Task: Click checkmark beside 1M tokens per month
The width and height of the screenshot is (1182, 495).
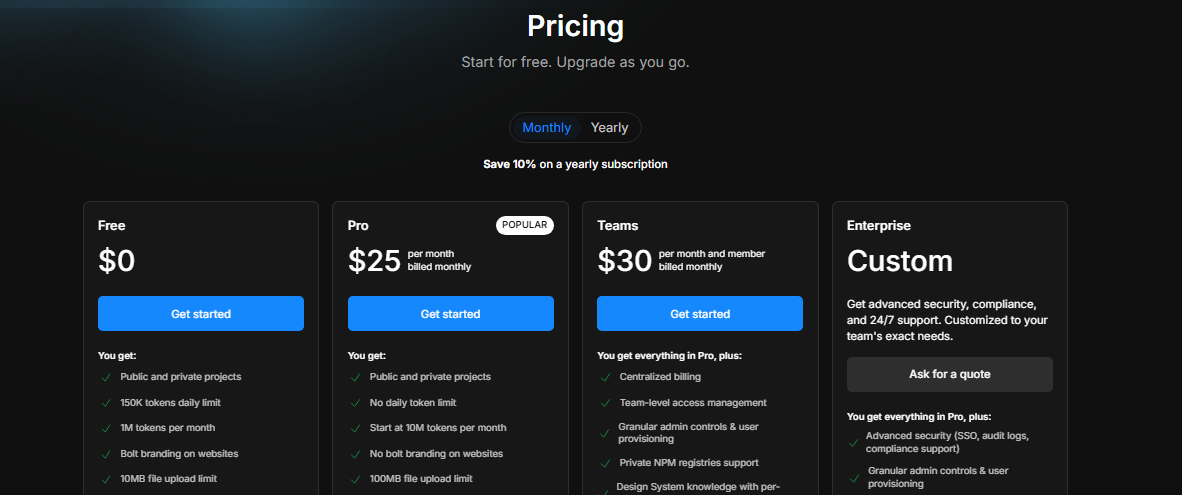Action: (106, 428)
